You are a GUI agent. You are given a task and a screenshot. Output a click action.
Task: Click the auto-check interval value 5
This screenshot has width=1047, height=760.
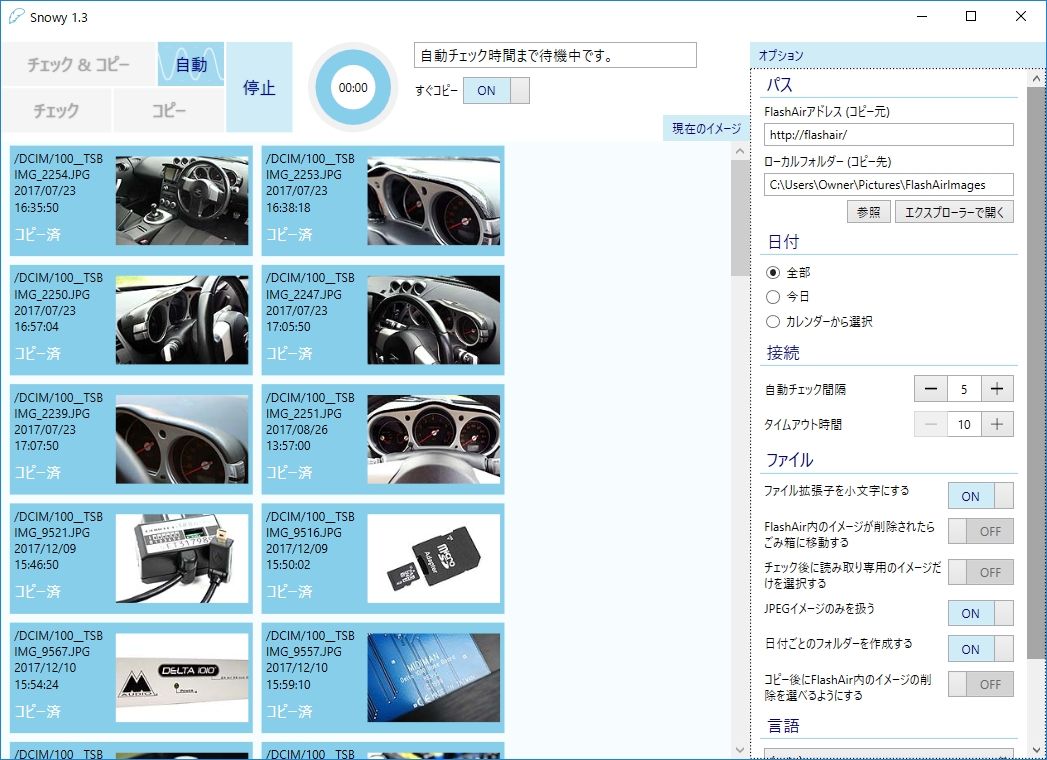(964, 389)
